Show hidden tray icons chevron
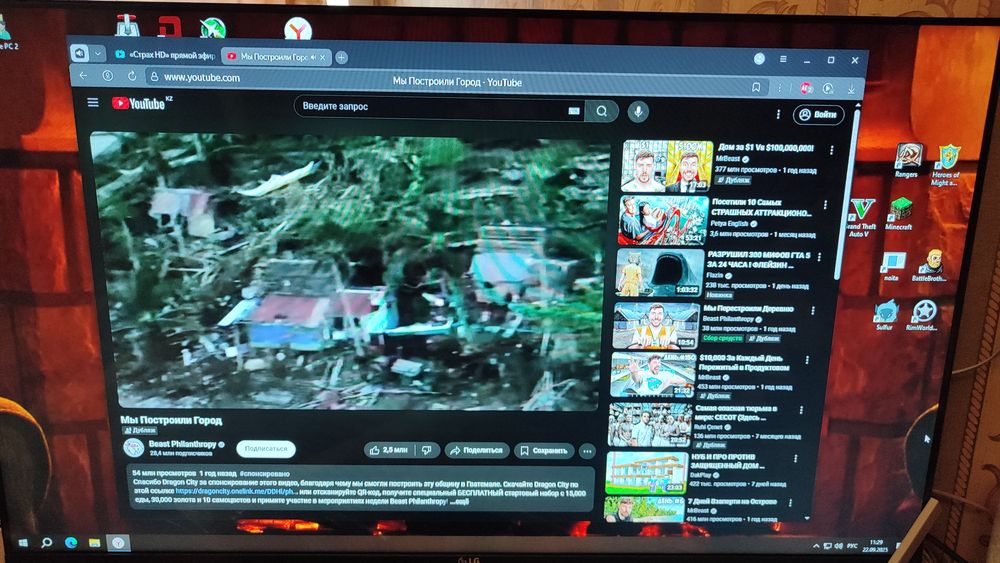Screen dimensions: 1000x563 tap(816, 546)
